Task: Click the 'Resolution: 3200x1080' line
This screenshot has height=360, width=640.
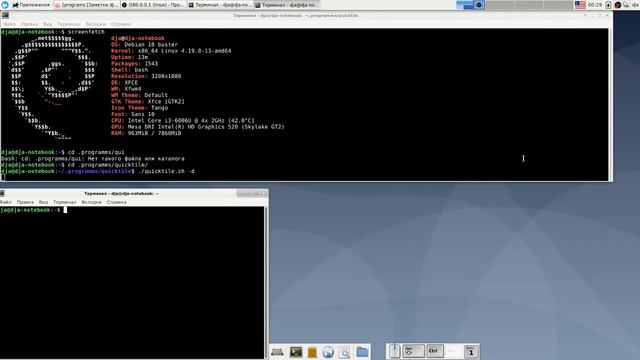Action: point(146,76)
